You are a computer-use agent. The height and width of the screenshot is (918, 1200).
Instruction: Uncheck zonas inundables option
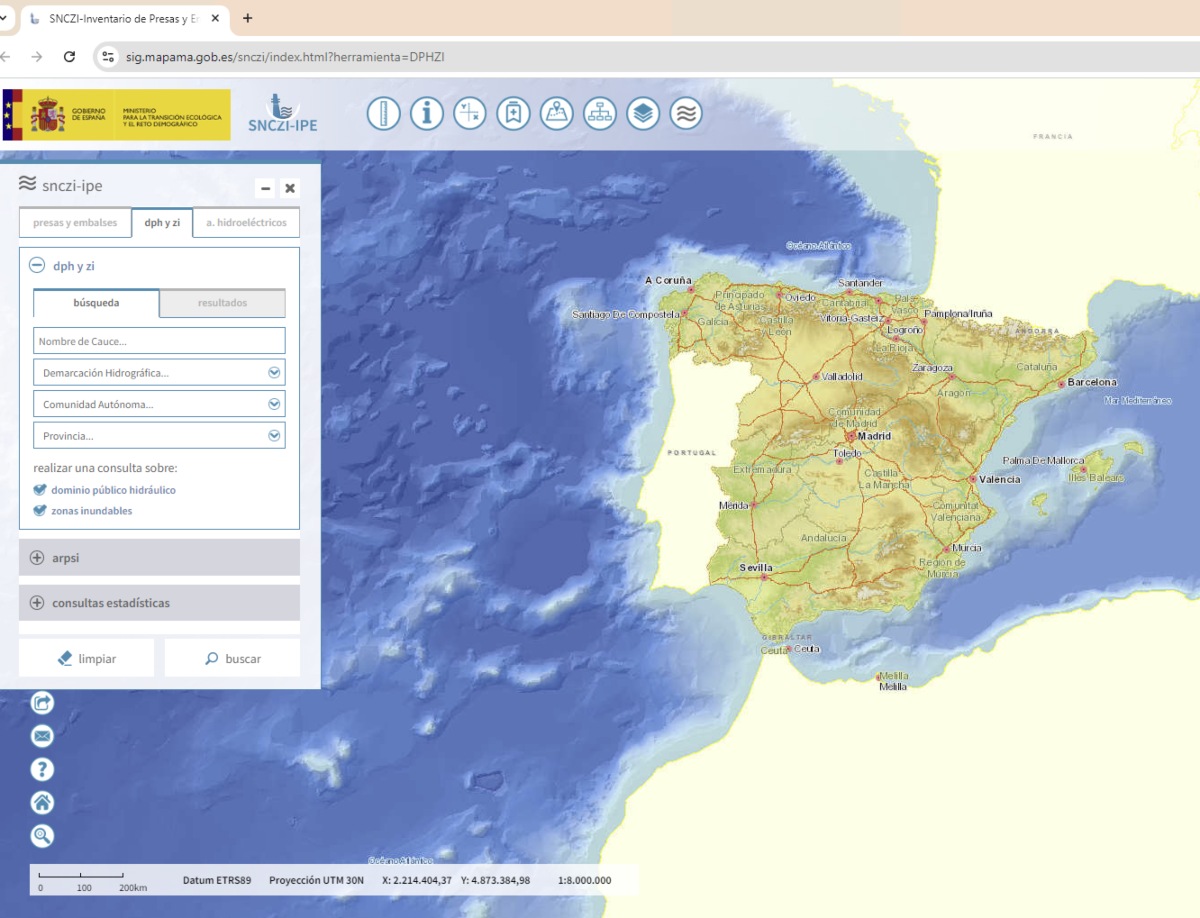[40, 511]
